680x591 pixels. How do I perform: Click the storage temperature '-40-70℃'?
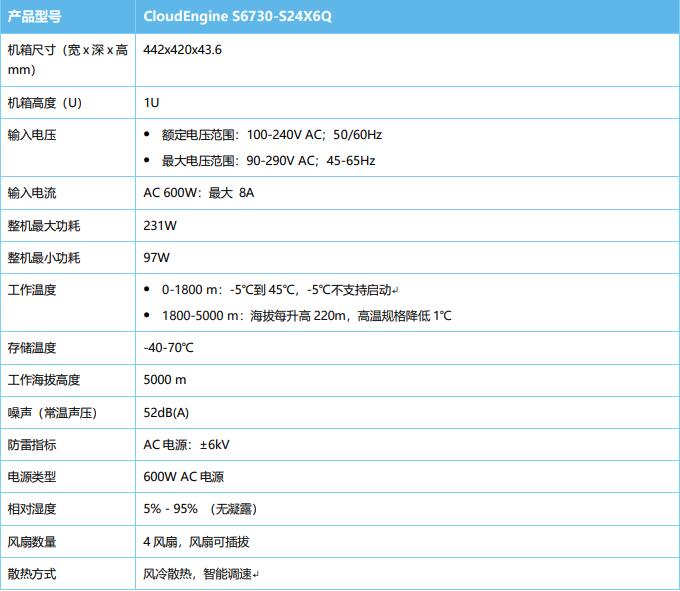point(169,348)
